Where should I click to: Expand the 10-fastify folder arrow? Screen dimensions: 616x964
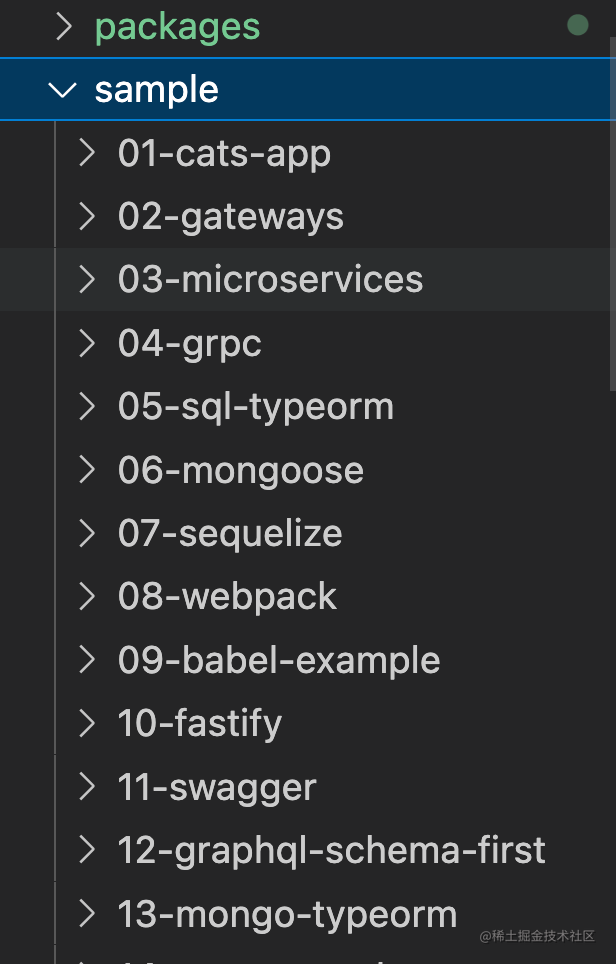pyautogui.click(x=87, y=723)
